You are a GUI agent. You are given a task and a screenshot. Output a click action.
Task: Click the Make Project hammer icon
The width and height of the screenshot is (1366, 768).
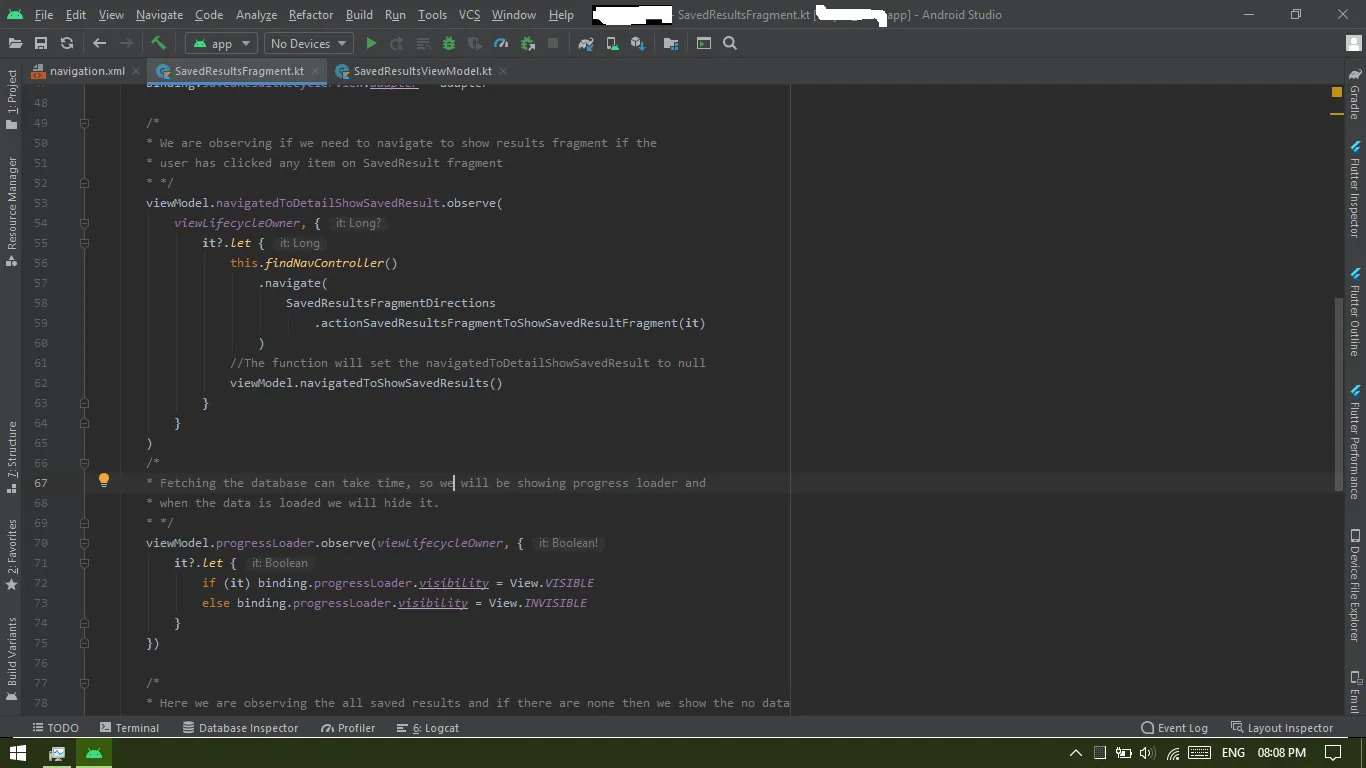(158, 43)
